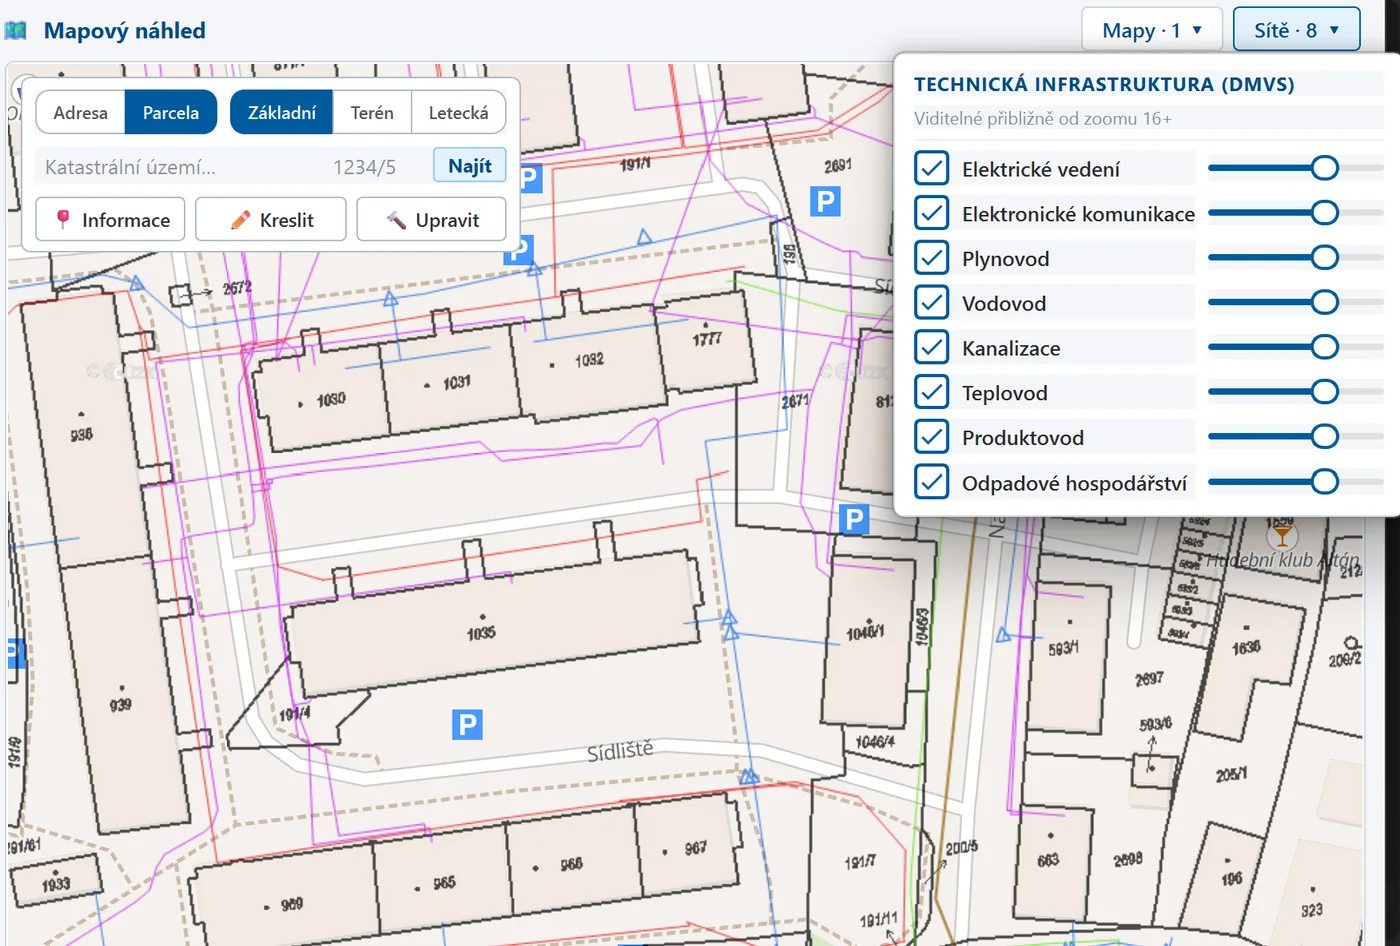The image size is (1400, 946).
Task: Click building parcel number 939
Action: [x=121, y=705]
